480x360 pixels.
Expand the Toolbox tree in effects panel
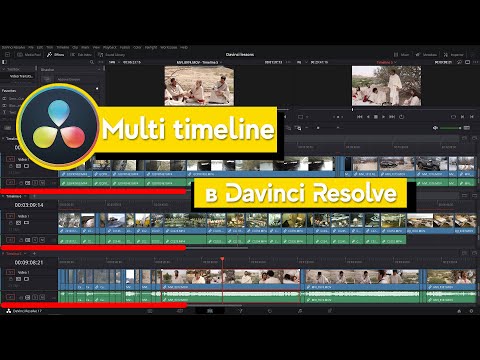(x=4, y=69)
